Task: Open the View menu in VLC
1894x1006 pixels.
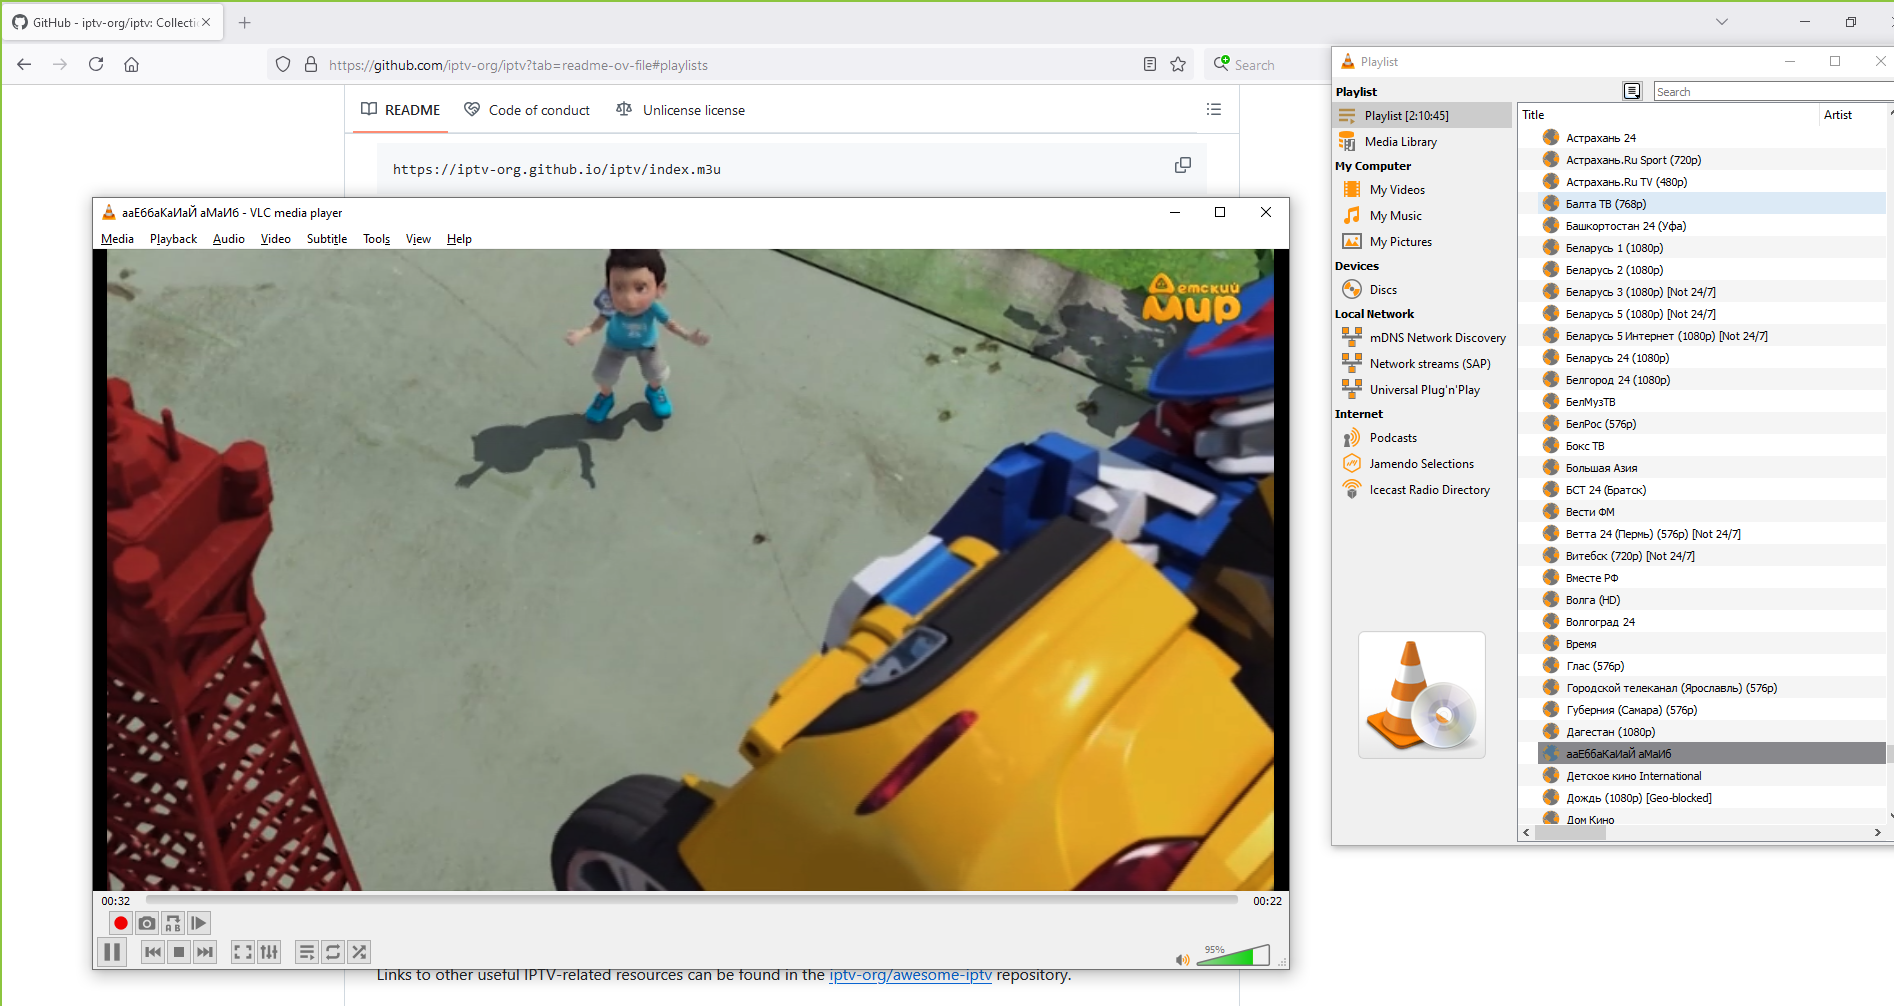Action: [418, 239]
